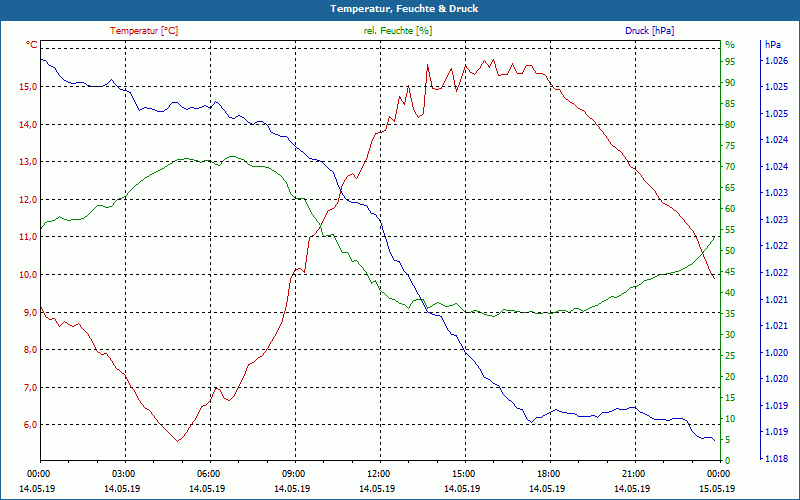
Task: Click the '21:00' time axis label
Action: [633, 474]
